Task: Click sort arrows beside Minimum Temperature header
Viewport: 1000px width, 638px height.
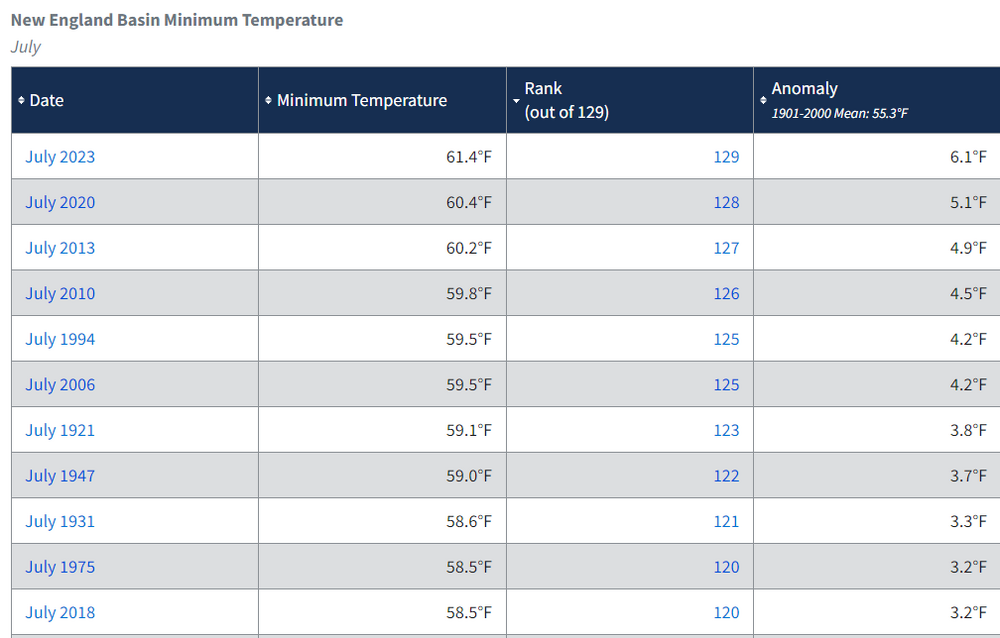Action: (x=268, y=100)
